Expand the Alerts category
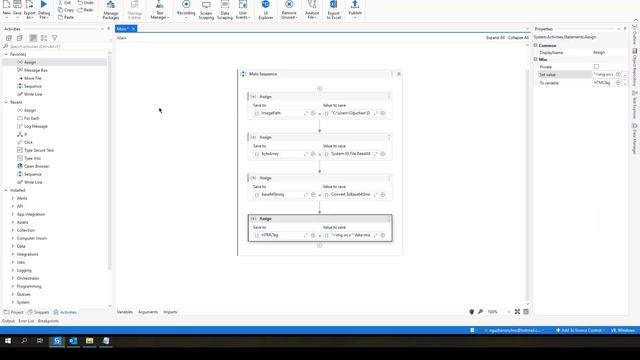Image resolution: width=640 pixels, height=360 pixels. click(13, 198)
